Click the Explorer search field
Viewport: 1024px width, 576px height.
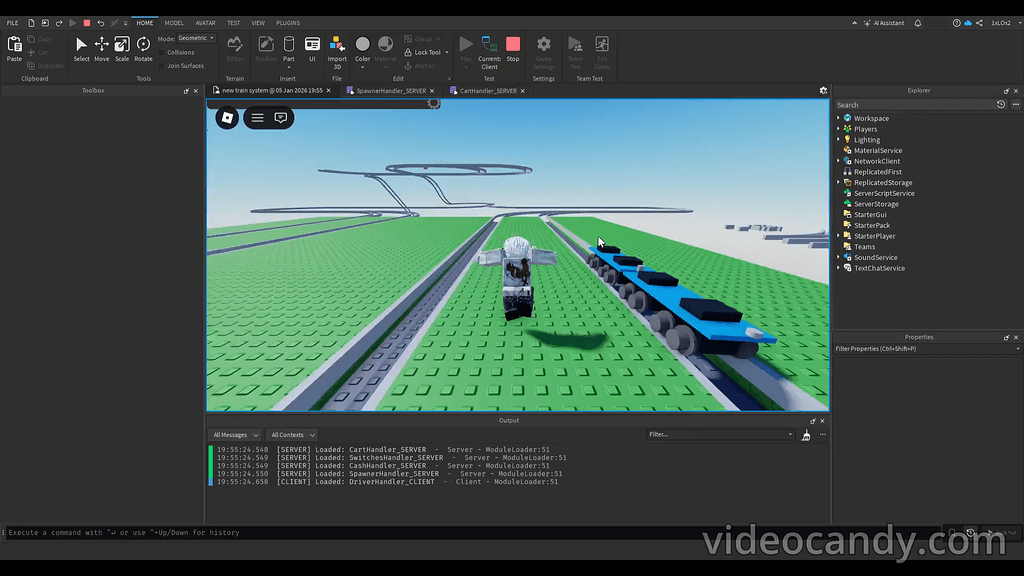914,104
